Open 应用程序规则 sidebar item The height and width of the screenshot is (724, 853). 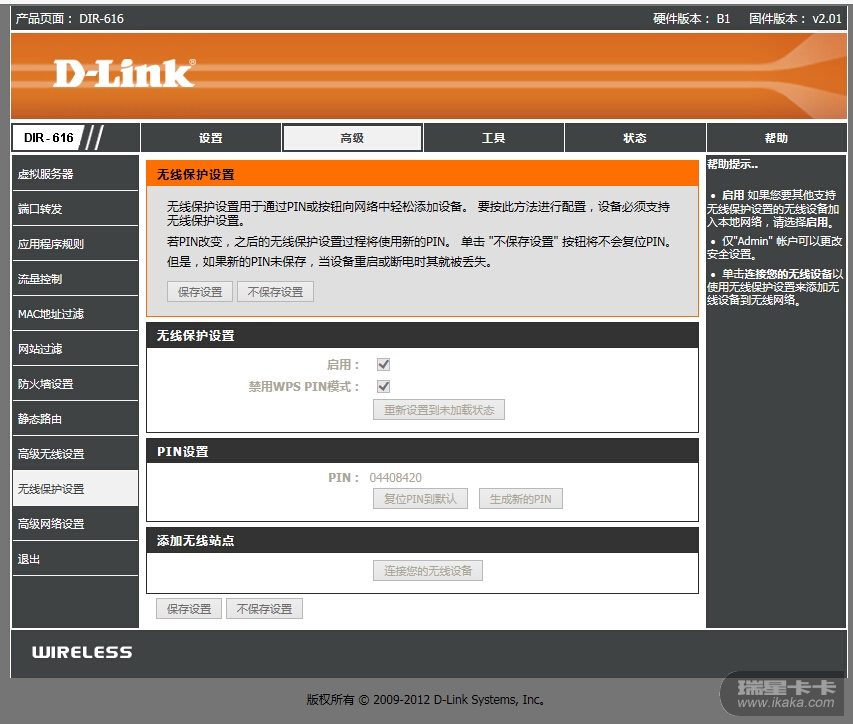[x=75, y=244]
